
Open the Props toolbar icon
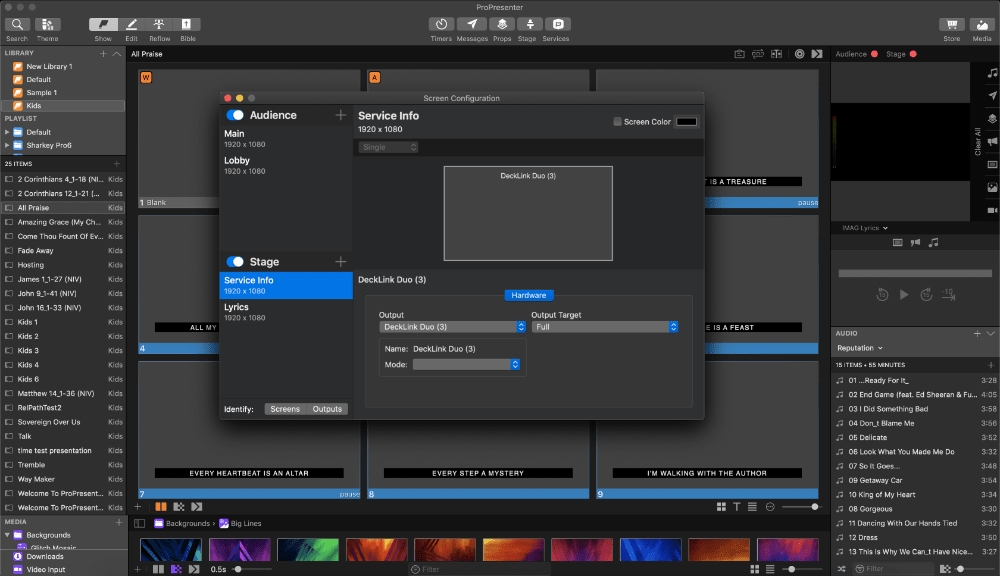coord(501,25)
